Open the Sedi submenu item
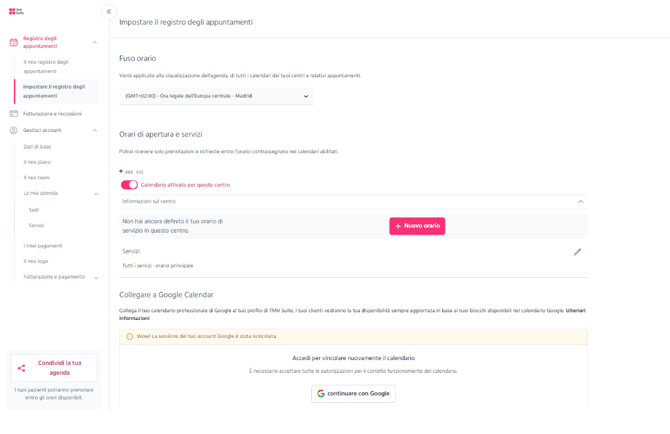670x434 pixels. tap(34, 210)
